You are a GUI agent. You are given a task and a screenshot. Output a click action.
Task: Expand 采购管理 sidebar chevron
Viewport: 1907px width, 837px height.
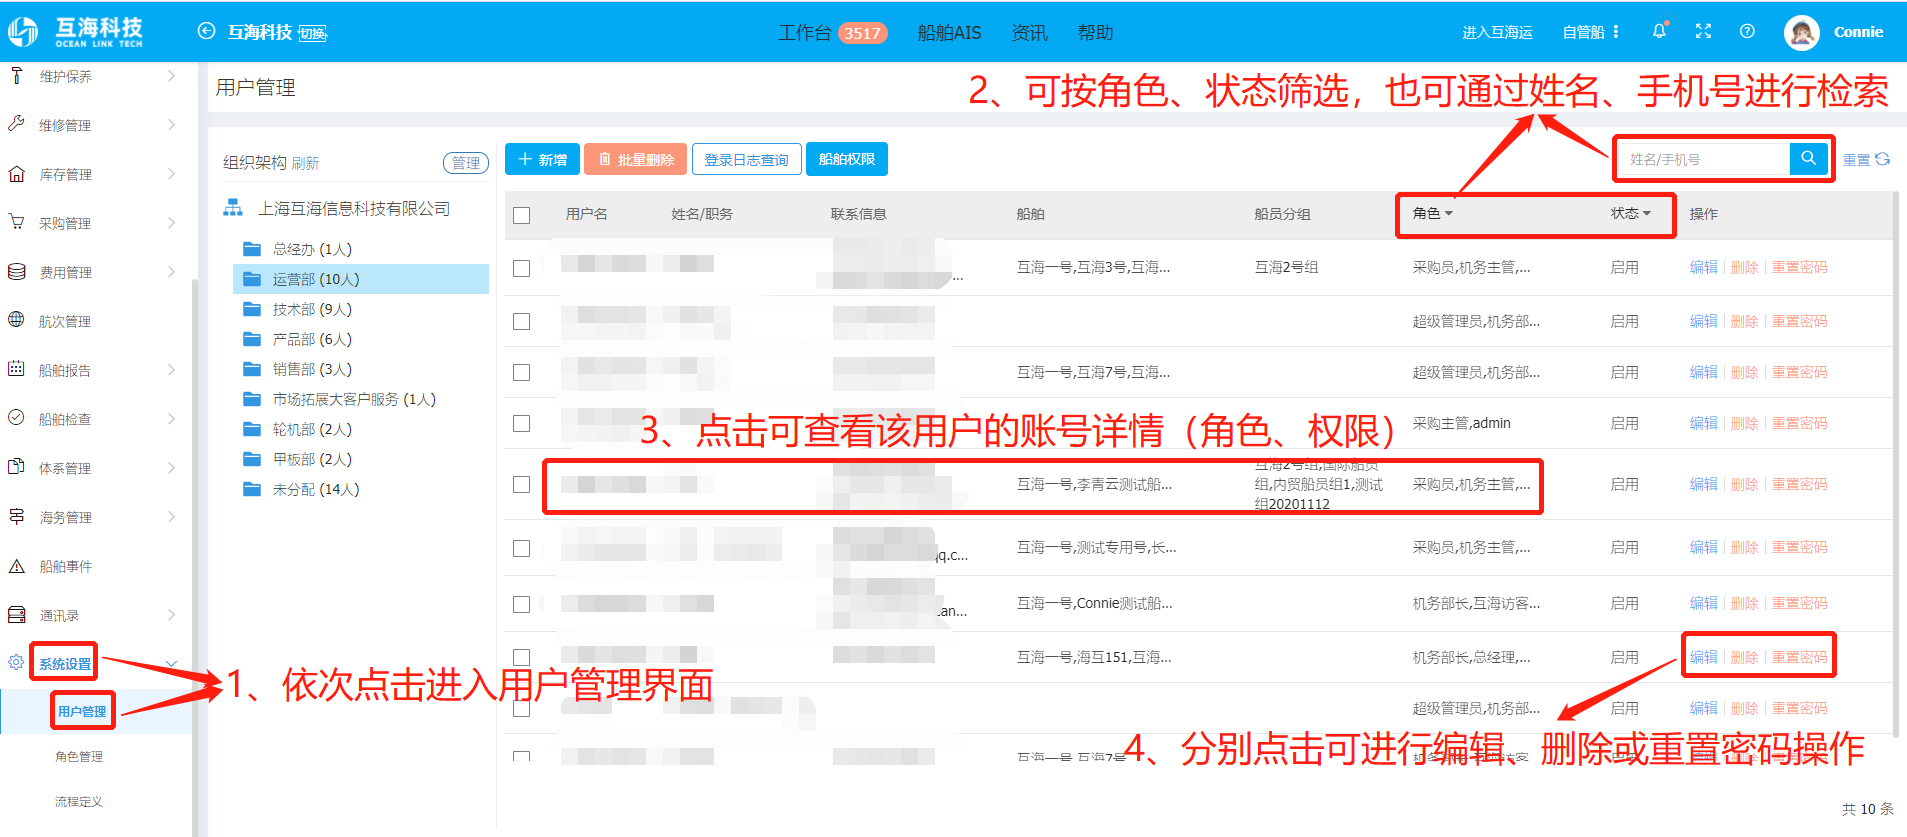click(x=172, y=222)
